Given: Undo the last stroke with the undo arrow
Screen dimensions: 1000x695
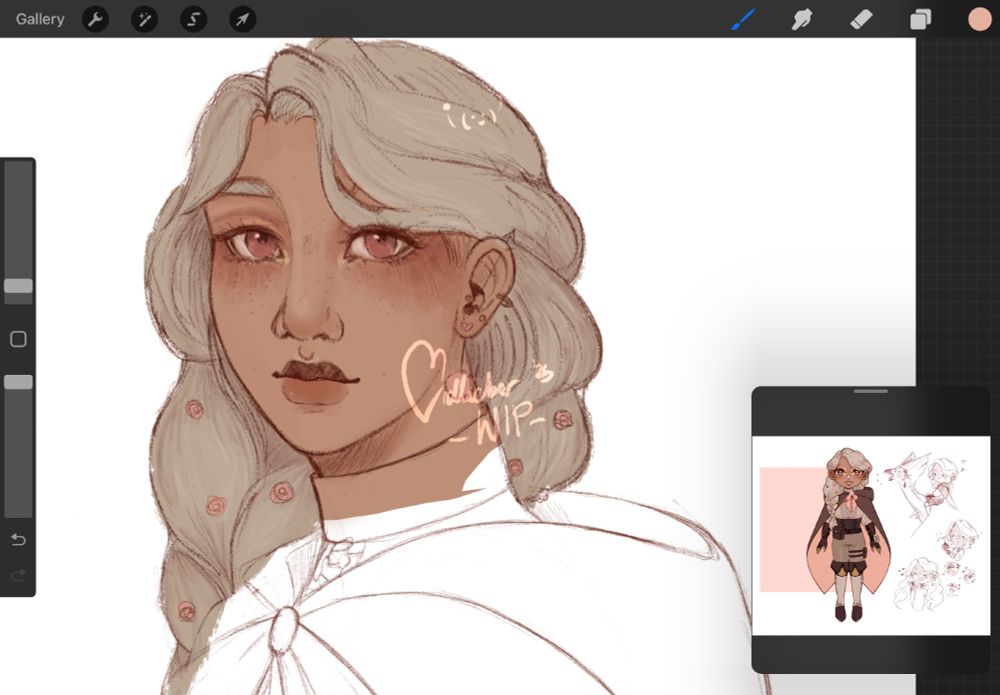Looking at the screenshot, I should coord(17,540).
